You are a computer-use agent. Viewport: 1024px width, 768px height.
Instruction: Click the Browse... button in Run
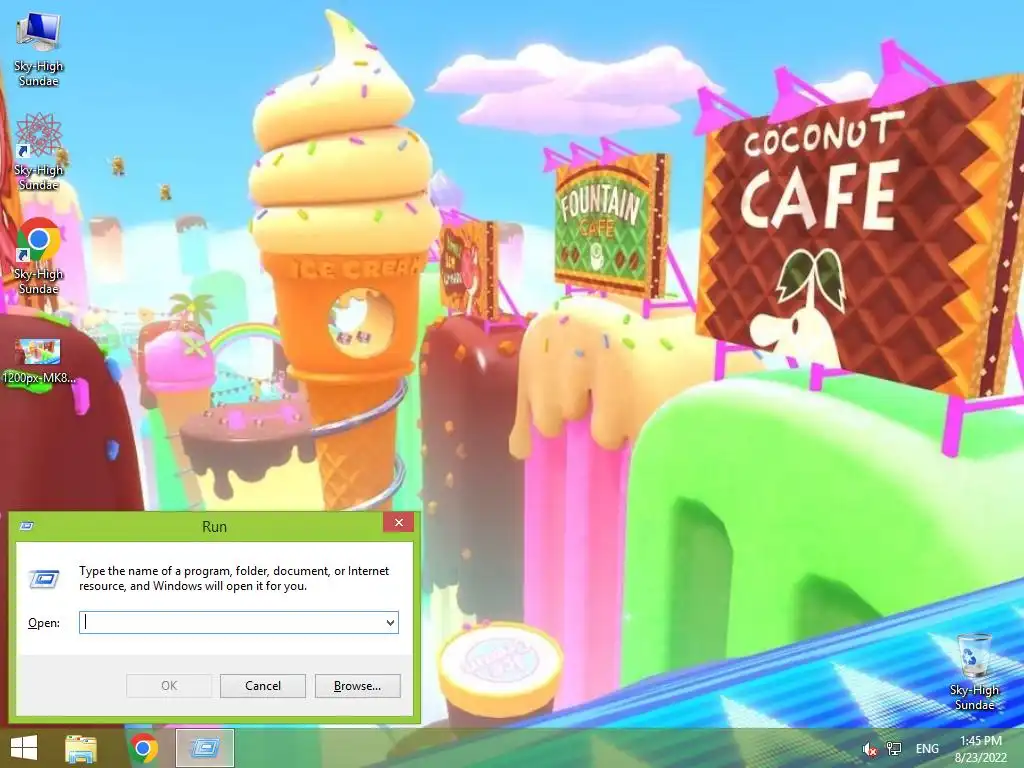[x=357, y=686]
